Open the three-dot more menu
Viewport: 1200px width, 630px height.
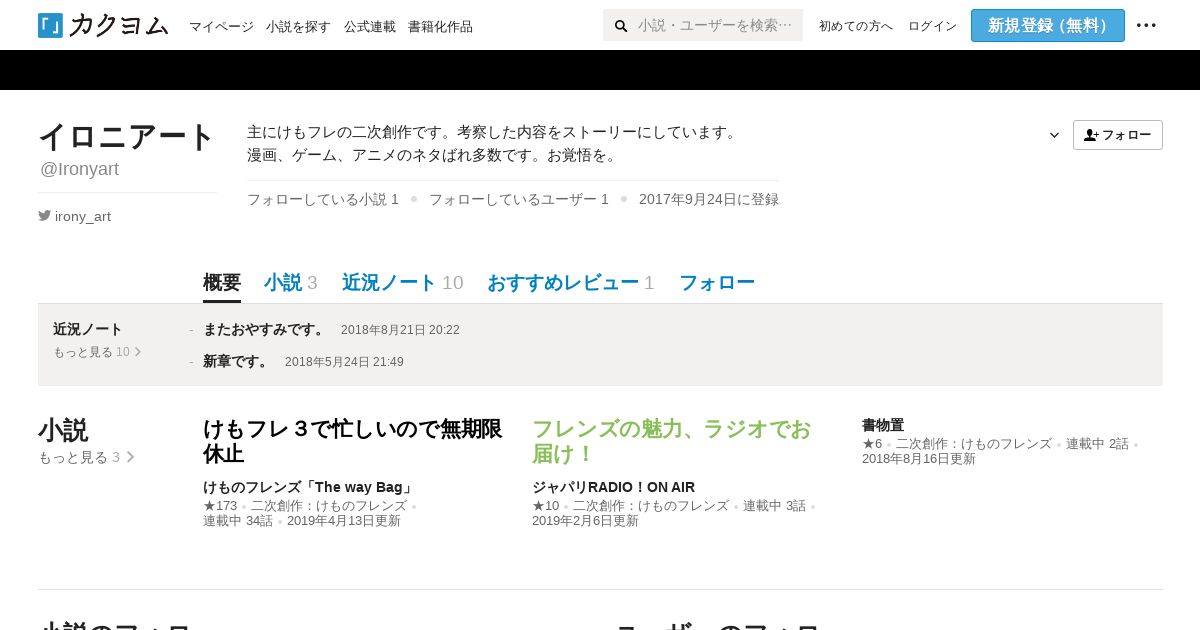1146,25
